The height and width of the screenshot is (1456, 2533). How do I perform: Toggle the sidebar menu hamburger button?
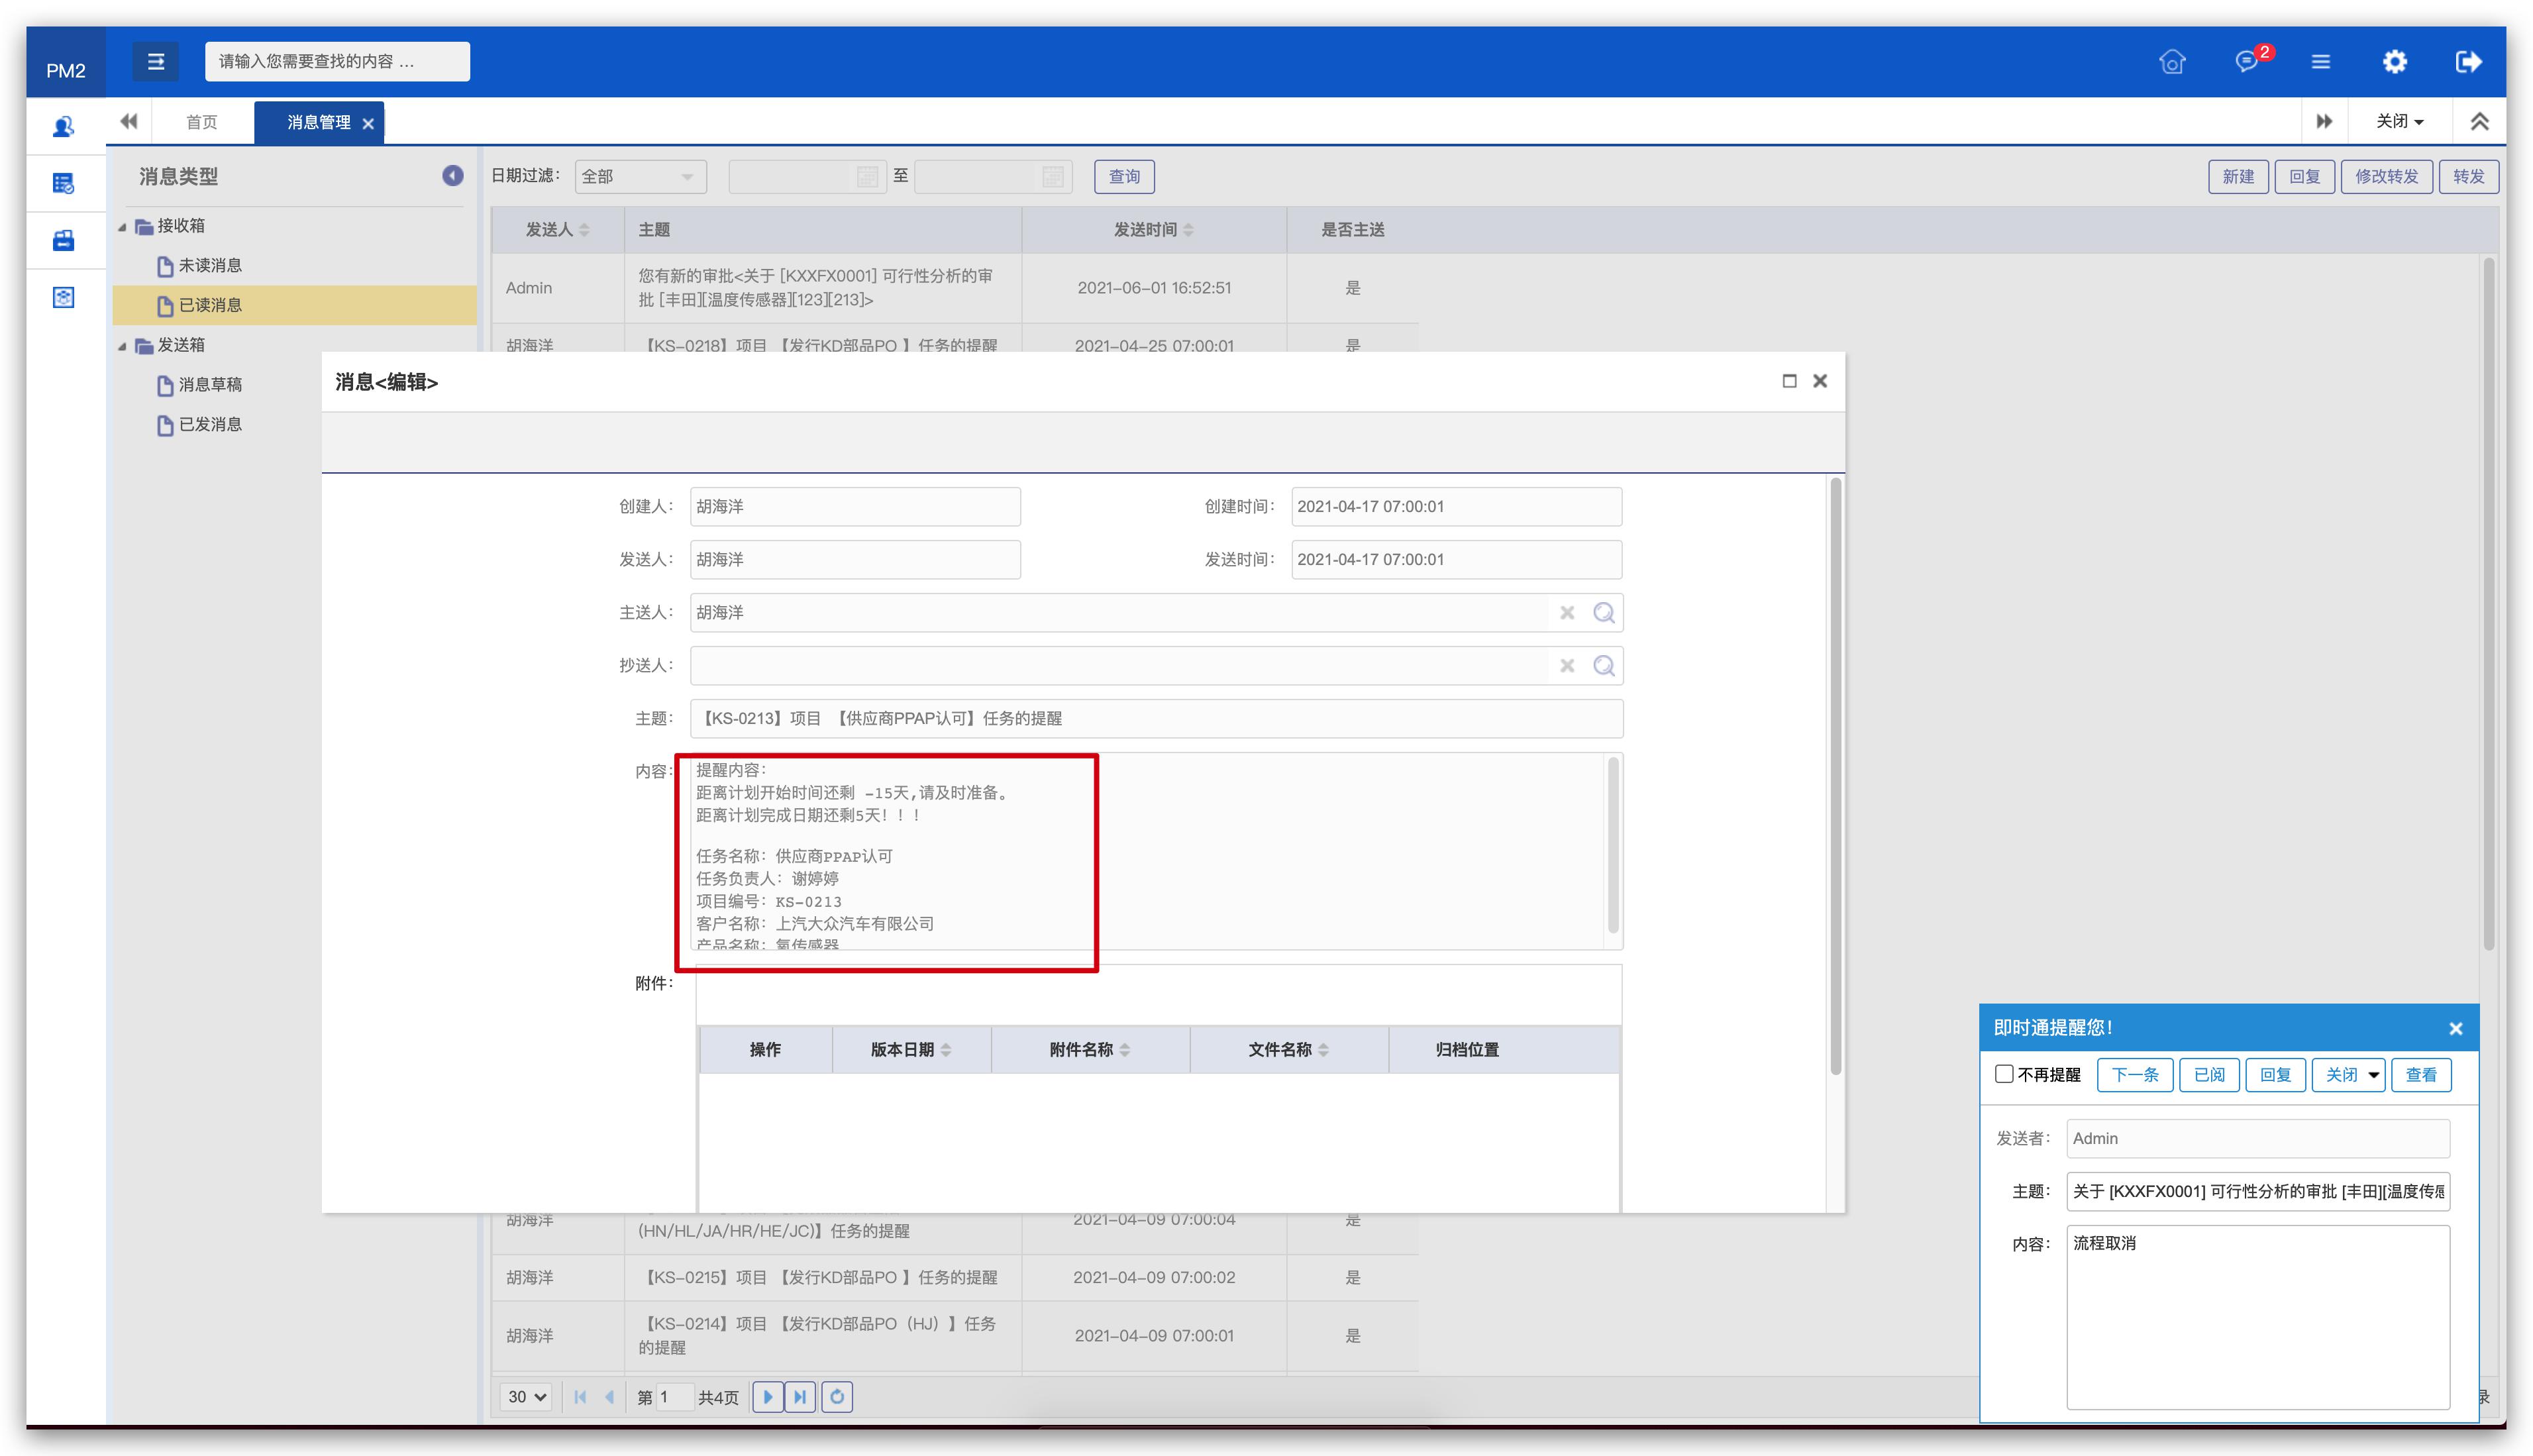coord(156,62)
